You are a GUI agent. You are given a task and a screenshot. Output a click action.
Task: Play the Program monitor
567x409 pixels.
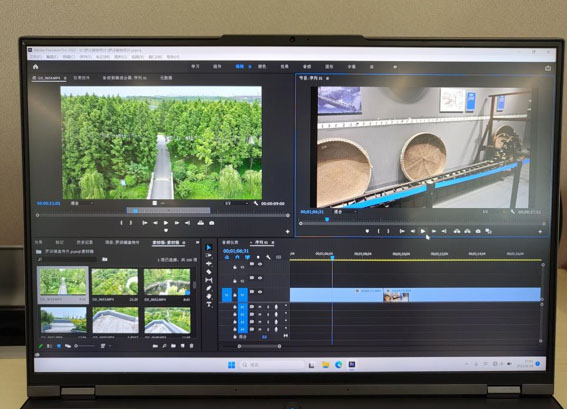point(423,231)
